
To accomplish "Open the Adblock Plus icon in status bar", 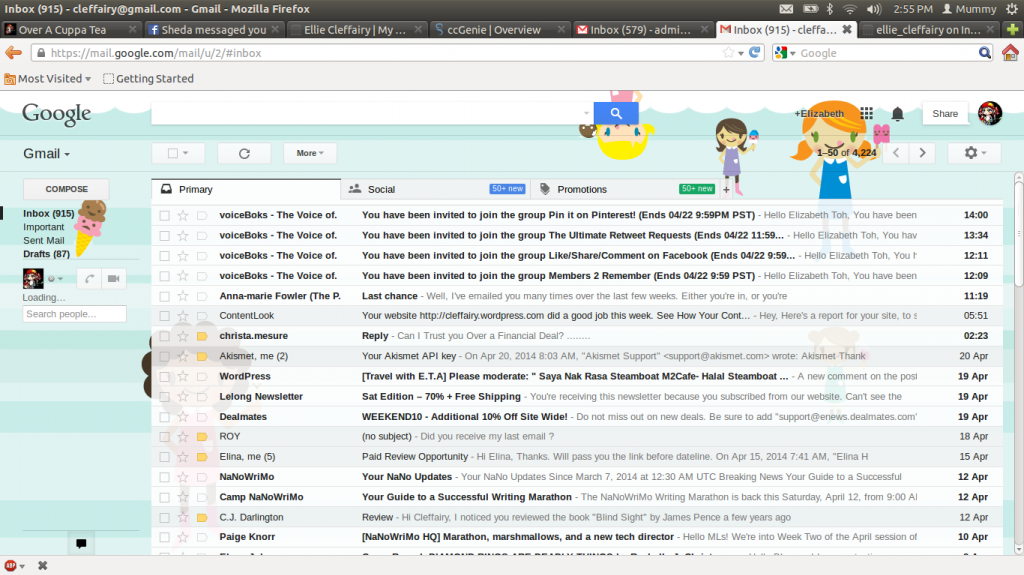I will click(10, 566).
